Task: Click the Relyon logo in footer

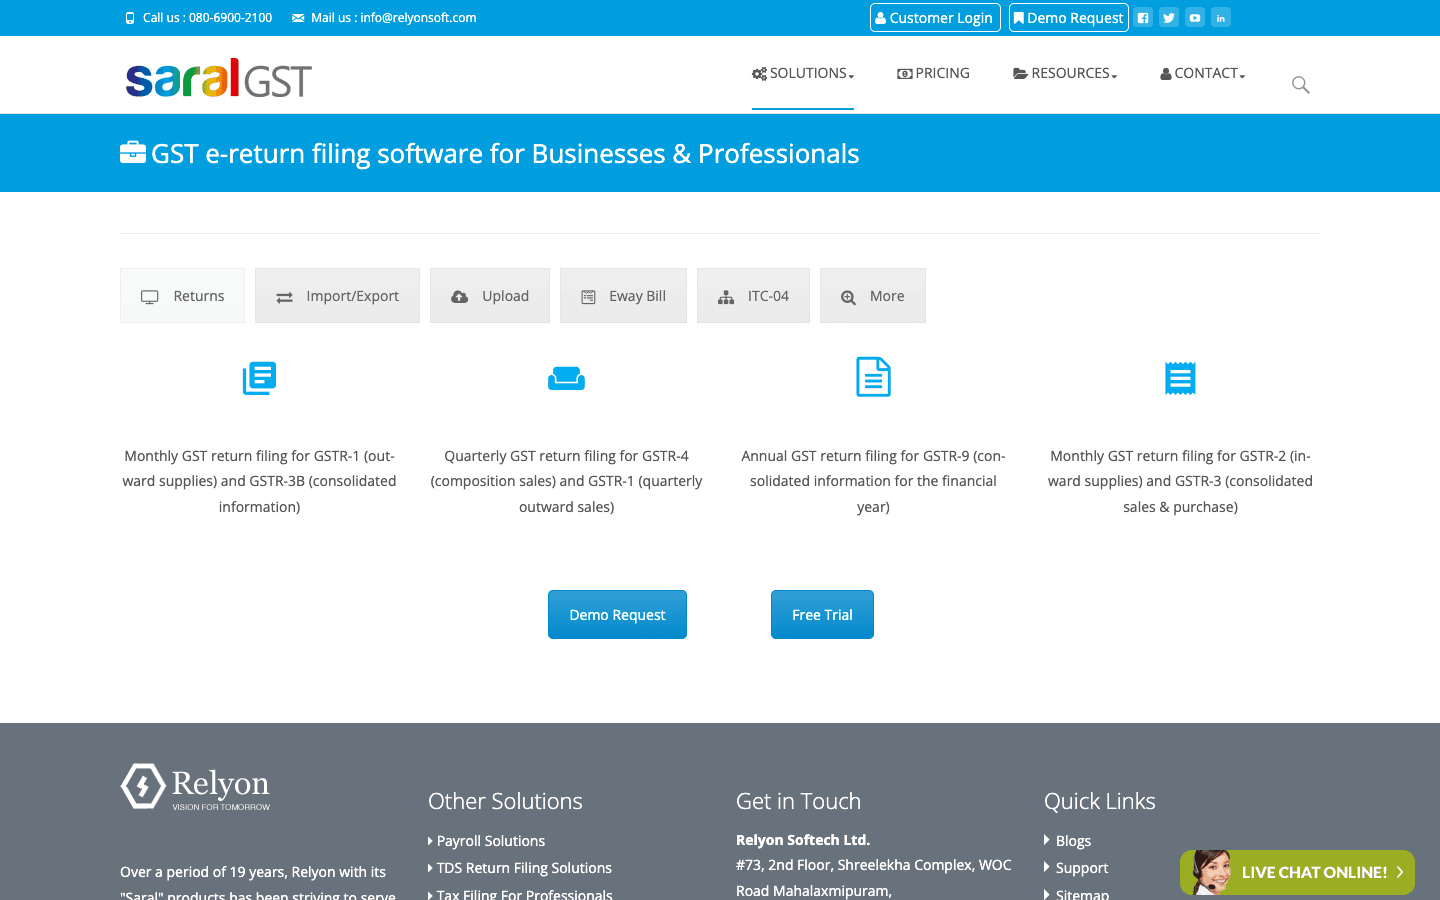Action: pos(196,787)
